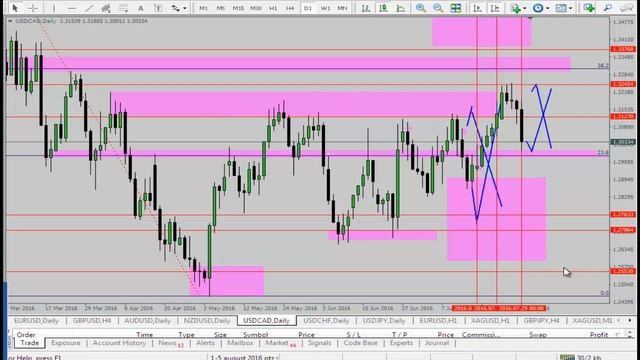The height and width of the screenshot is (360, 640).
Task: Switch to the GBPJPY,H4 chart tab
Action: [542, 321]
